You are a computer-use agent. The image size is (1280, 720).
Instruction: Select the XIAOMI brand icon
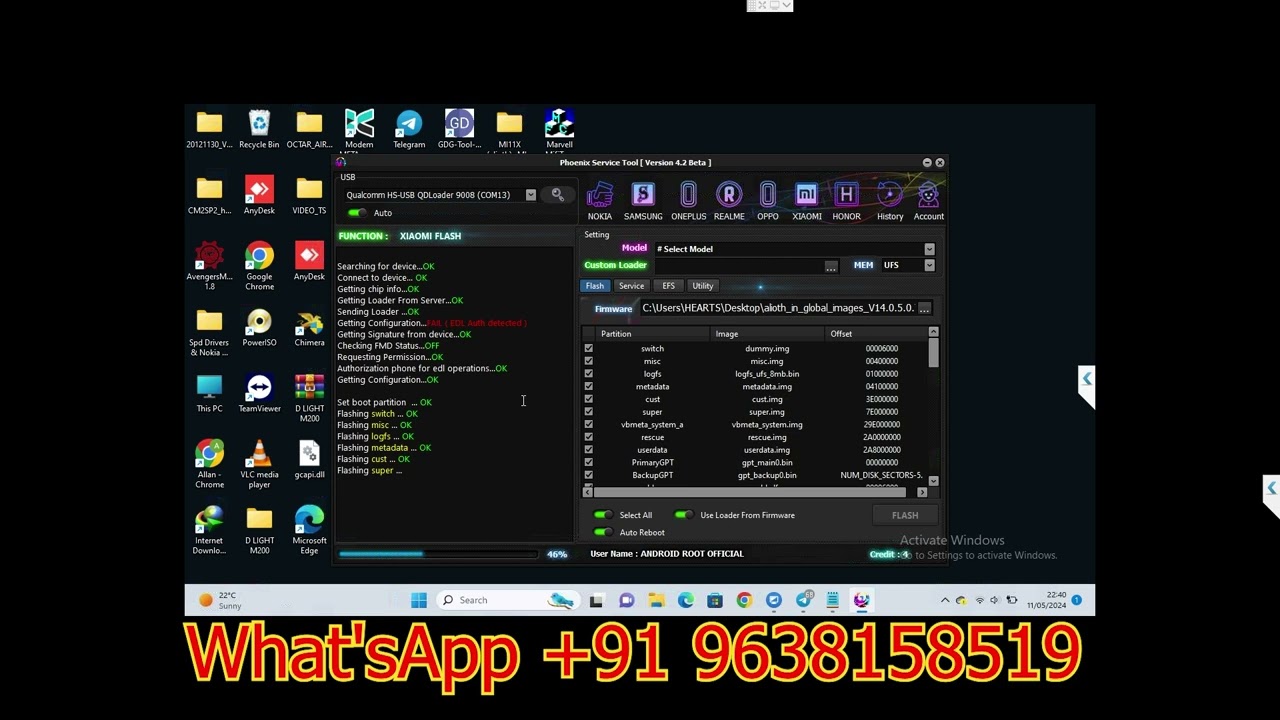pos(806,195)
